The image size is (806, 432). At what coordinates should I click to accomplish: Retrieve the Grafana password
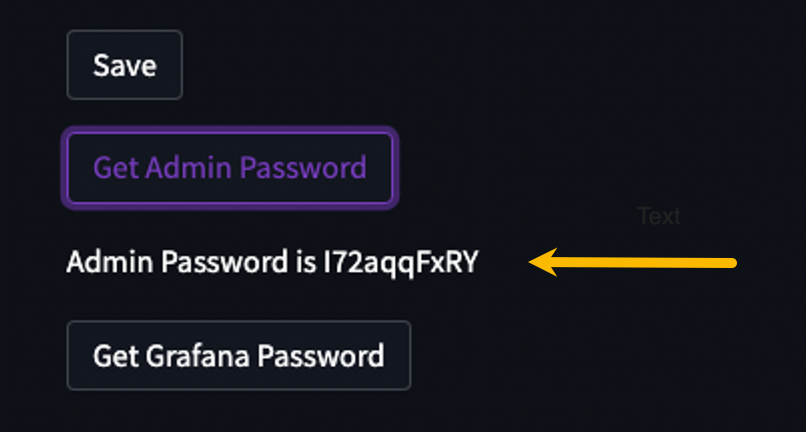point(238,356)
